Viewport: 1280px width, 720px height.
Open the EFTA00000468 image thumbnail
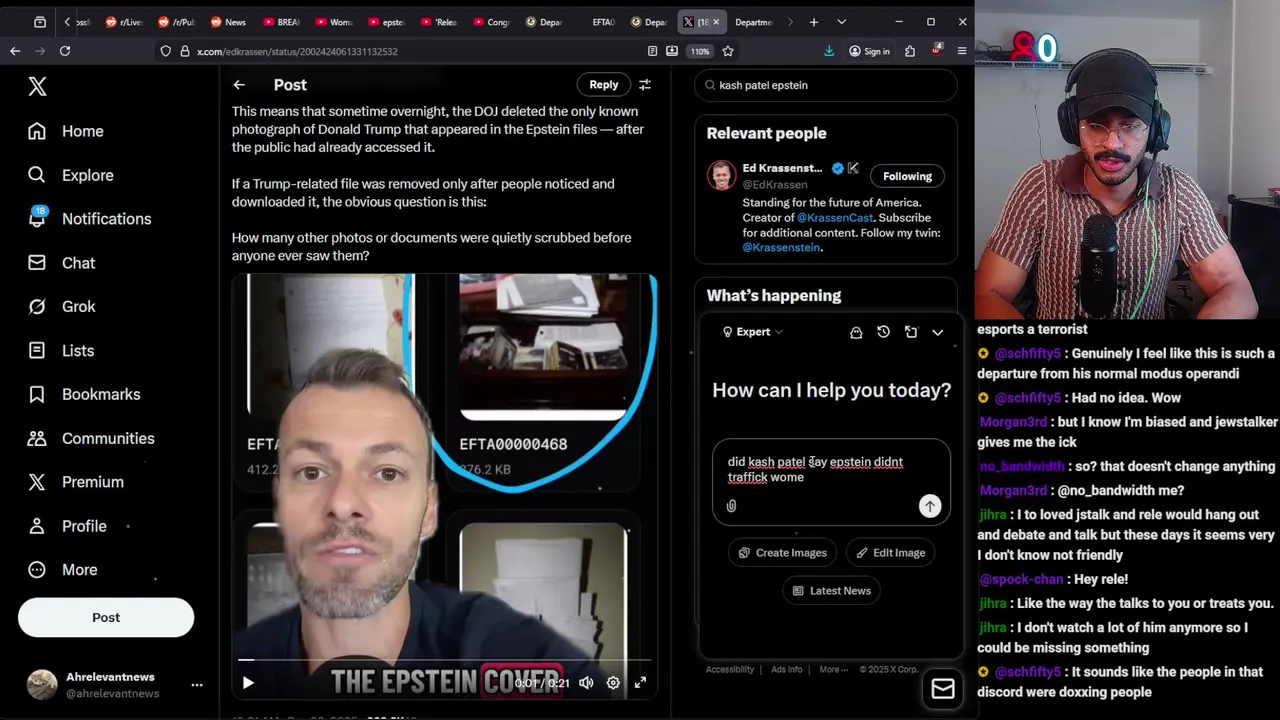(543, 347)
